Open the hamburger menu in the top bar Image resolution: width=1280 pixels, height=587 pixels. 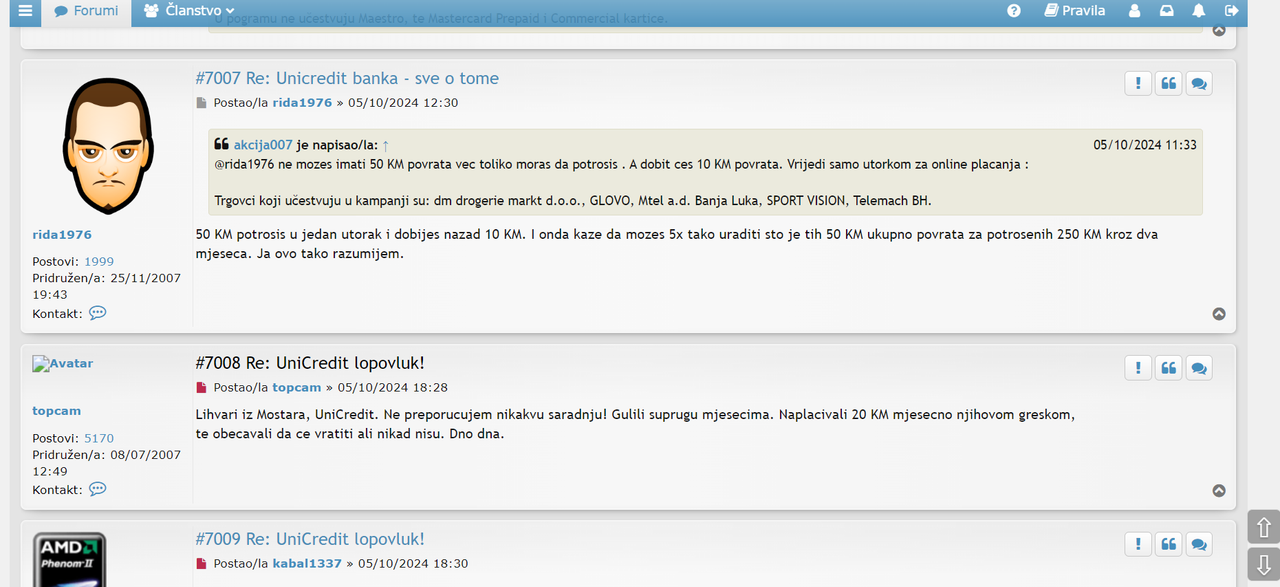point(24,11)
